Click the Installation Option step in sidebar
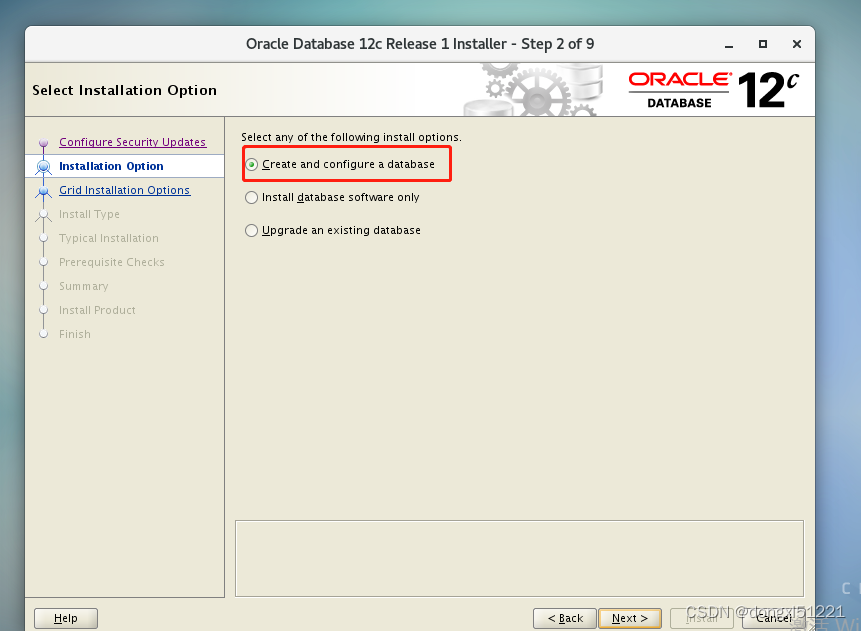Image resolution: width=861 pixels, height=631 pixels. pyautogui.click(x=111, y=166)
